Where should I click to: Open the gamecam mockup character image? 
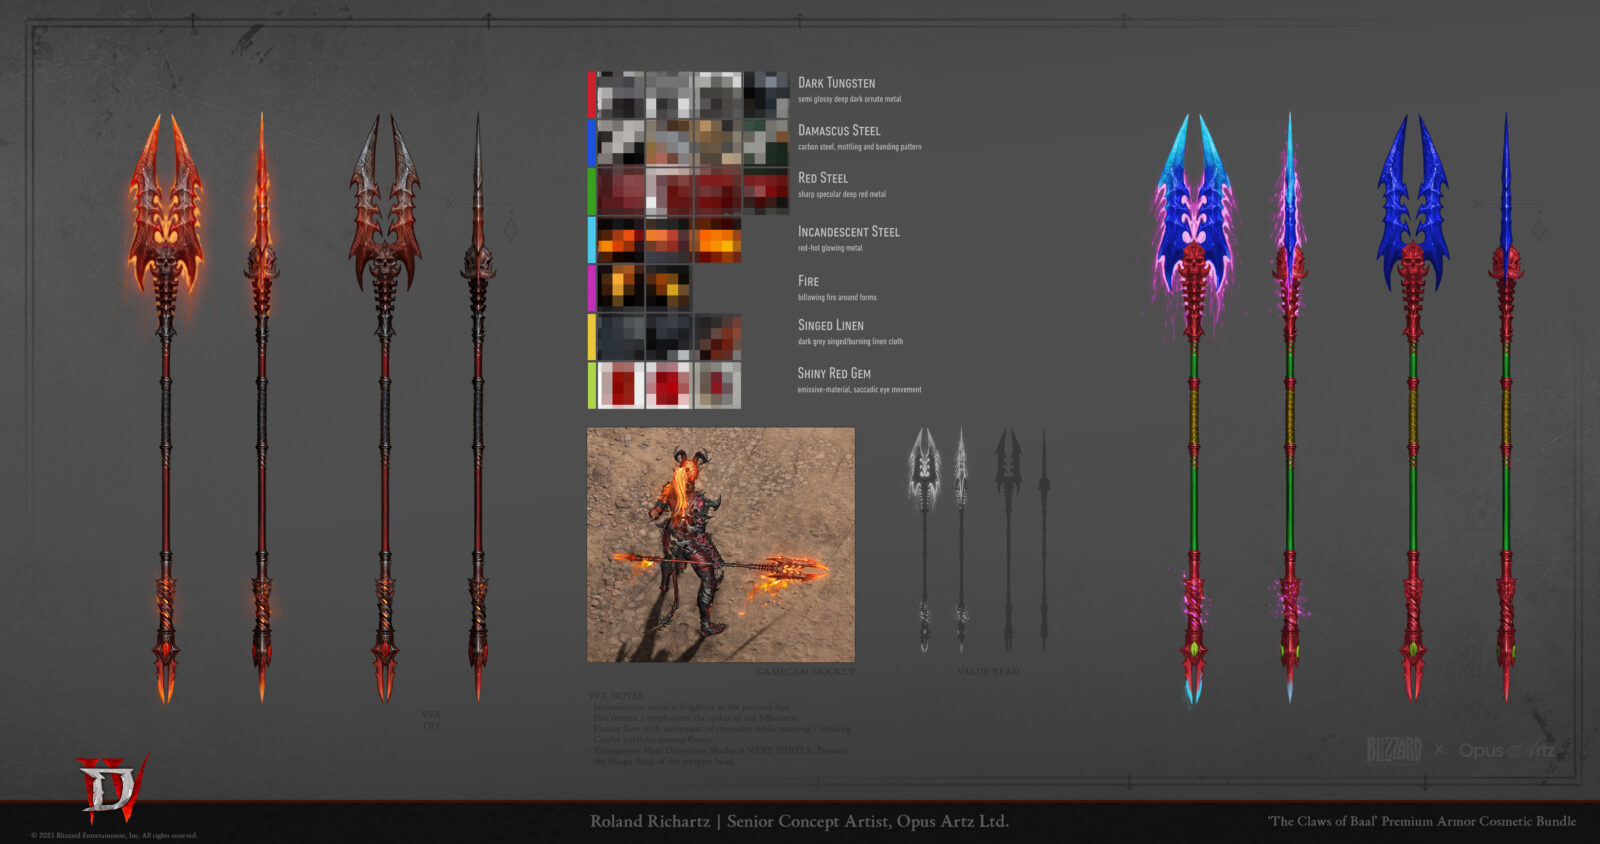point(720,545)
